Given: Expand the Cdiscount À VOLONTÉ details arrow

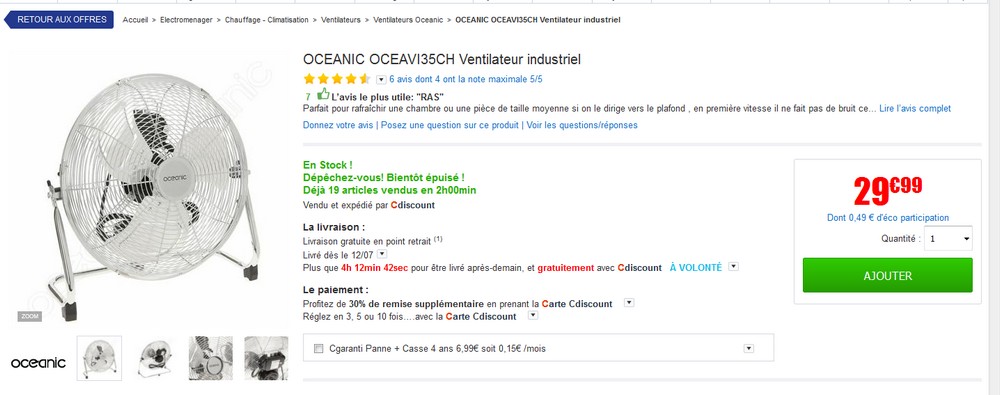Looking at the screenshot, I should pyautogui.click(x=733, y=267).
